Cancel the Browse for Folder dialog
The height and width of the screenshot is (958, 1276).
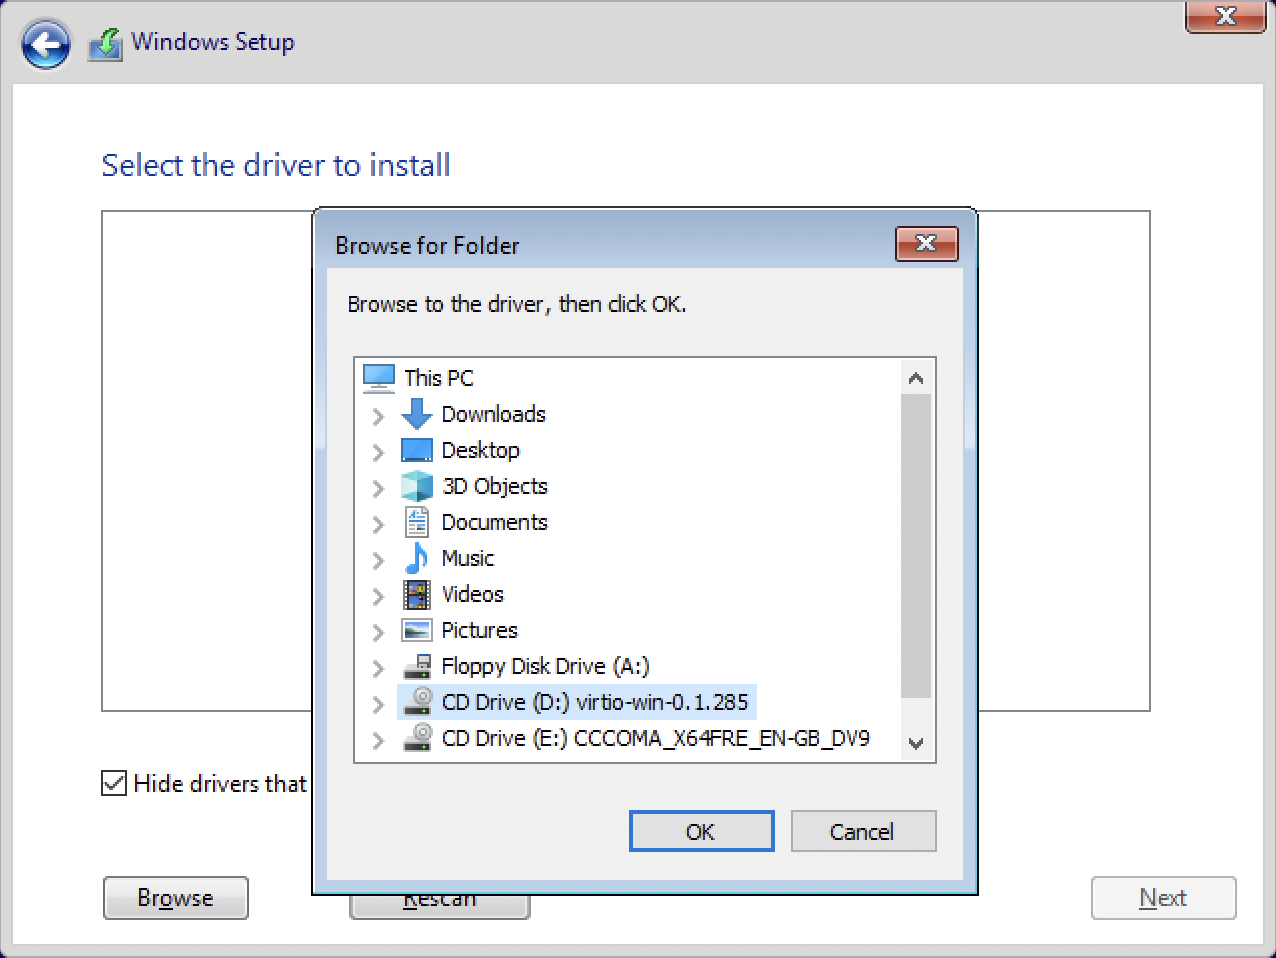point(863,831)
